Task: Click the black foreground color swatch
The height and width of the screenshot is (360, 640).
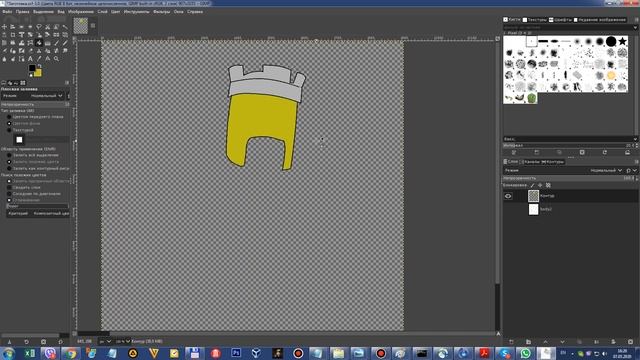Action: (31, 68)
